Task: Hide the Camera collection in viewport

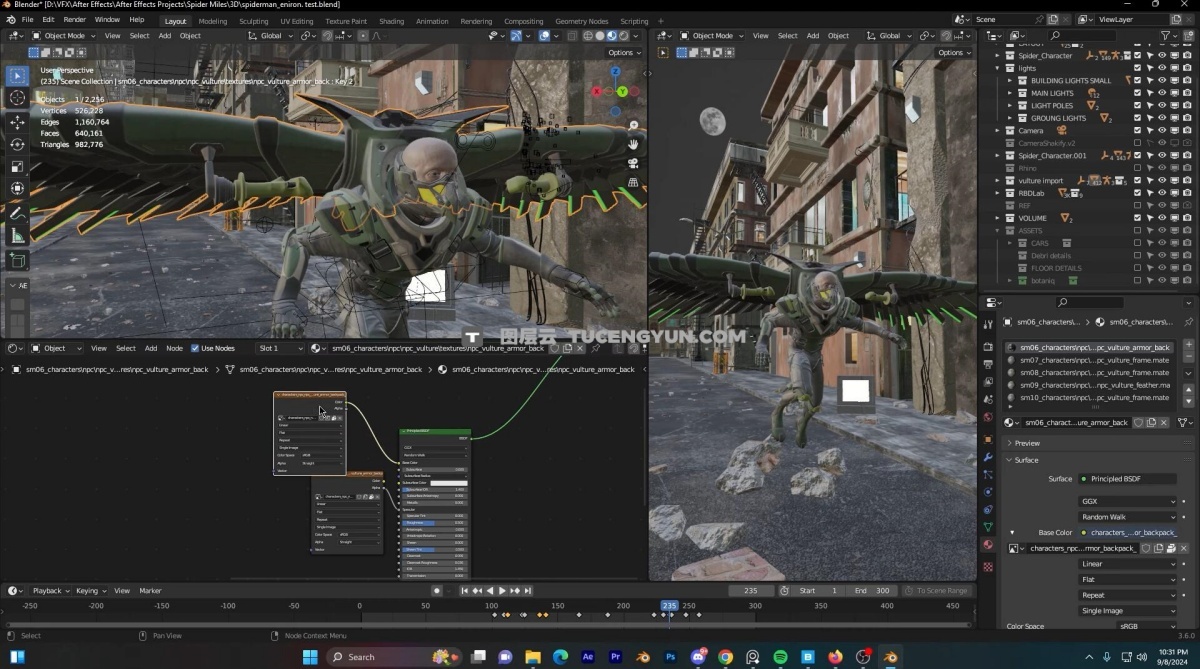Action: (x=1161, y=130)
